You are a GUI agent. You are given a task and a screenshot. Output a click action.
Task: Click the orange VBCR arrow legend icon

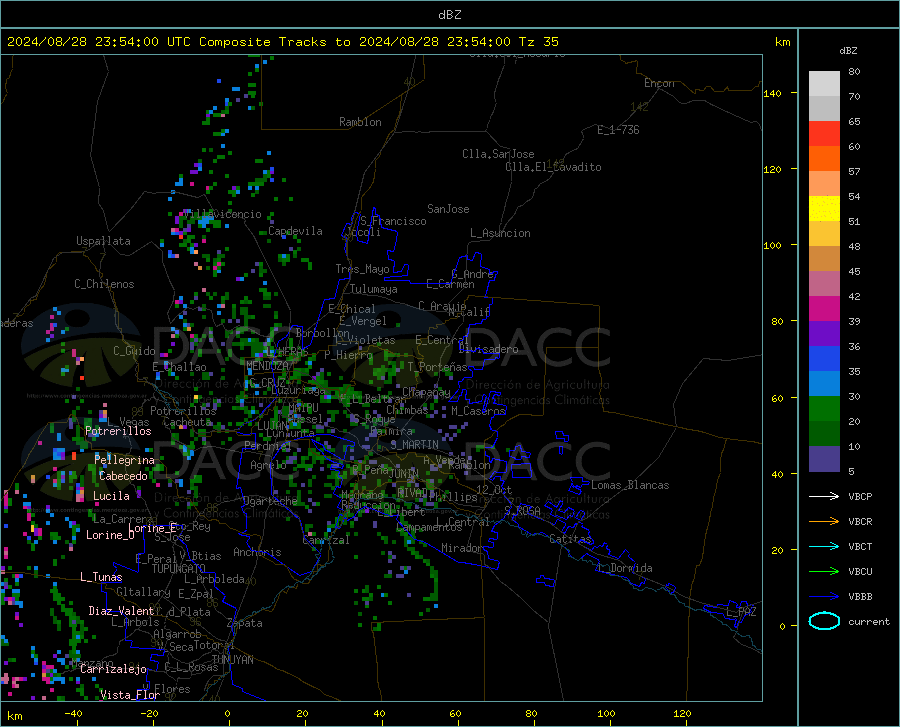tap(824, 522)
